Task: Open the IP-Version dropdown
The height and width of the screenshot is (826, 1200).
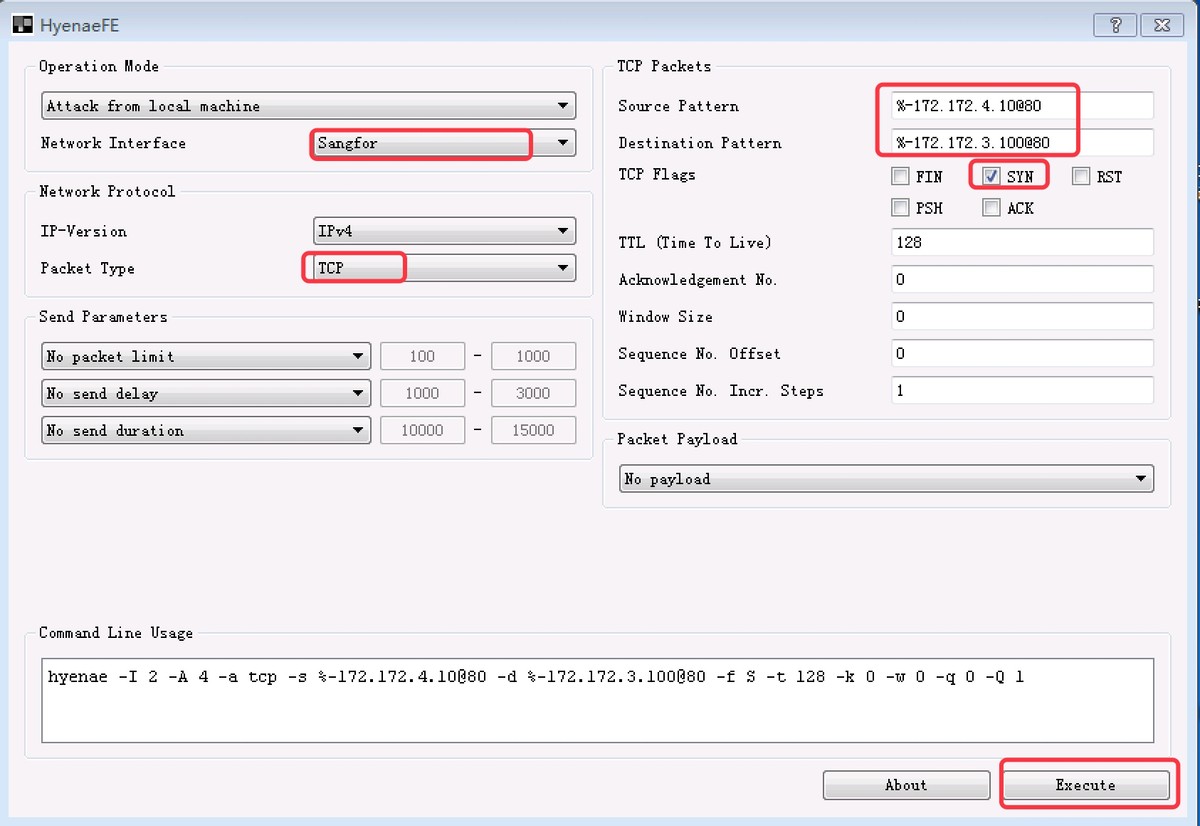Action: pos(444,231)
